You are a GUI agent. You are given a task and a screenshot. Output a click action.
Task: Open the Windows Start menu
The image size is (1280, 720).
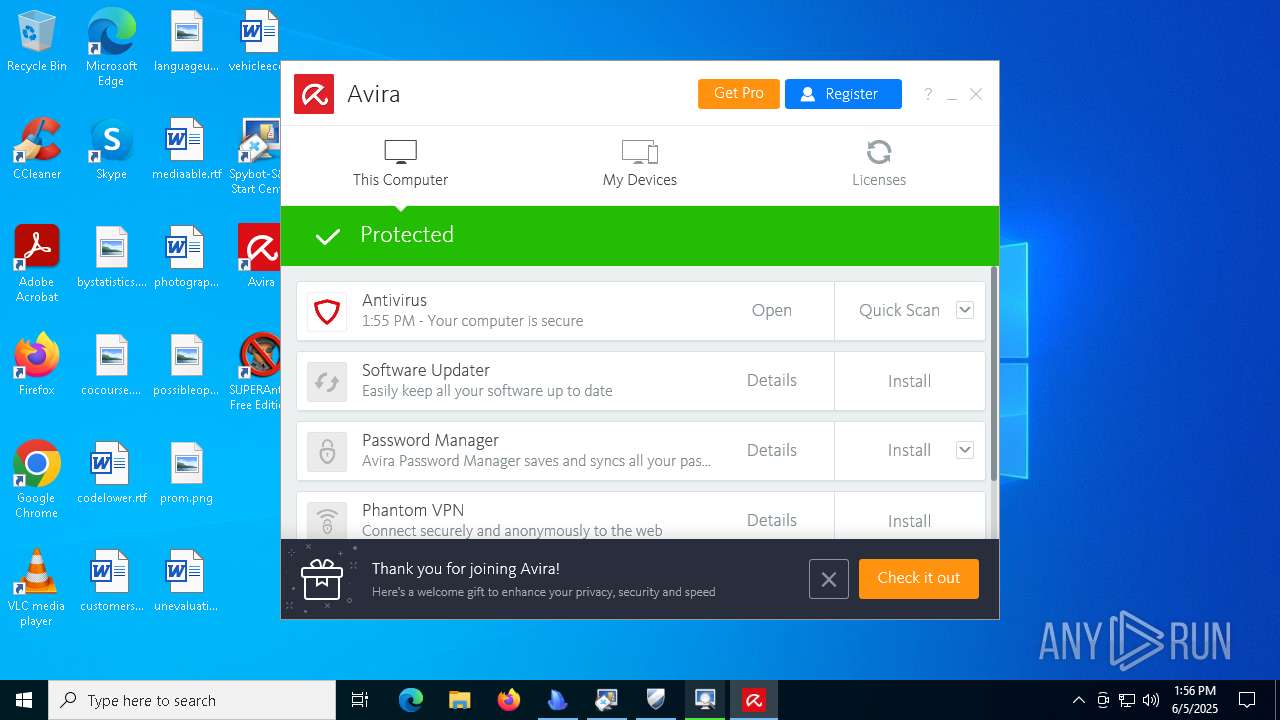coord(24,700)
